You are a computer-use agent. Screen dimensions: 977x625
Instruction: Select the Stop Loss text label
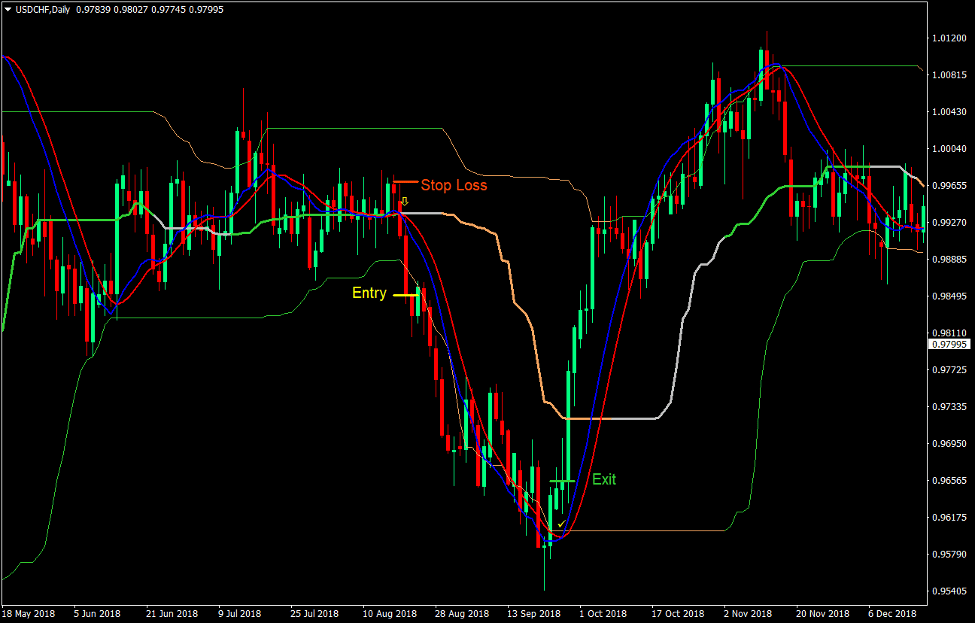point(453,185)
